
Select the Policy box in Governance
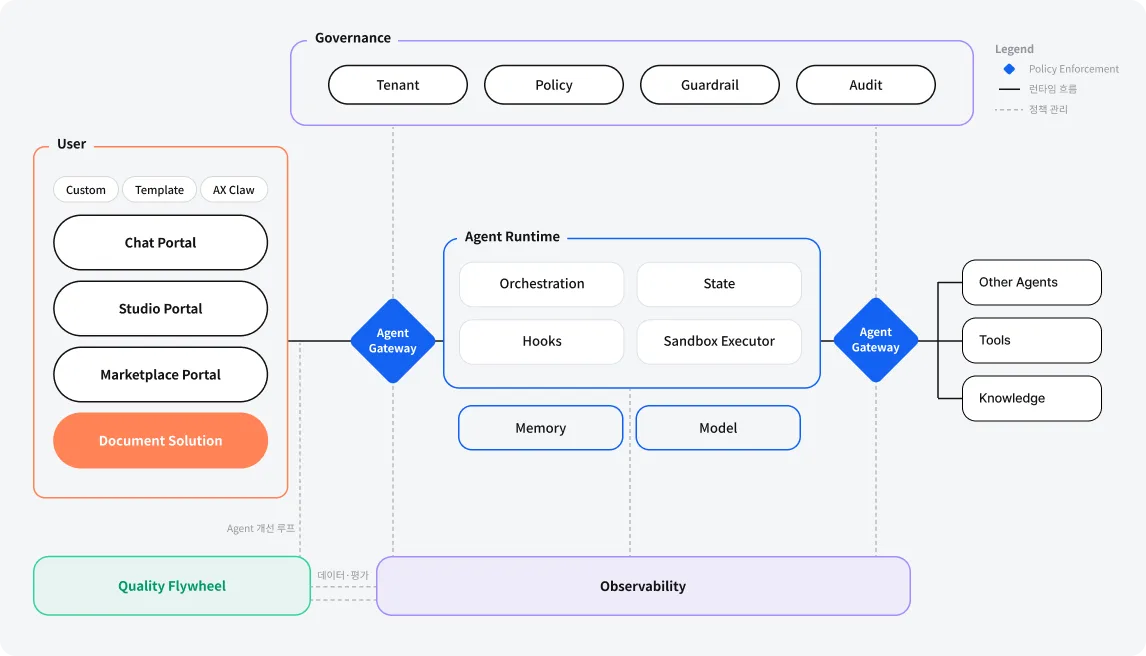pyautogui.click(x=553, y=85)
